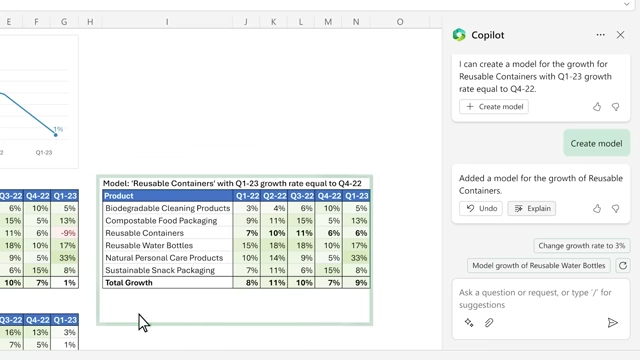
Task: Thumbs down the Create model suggestion
Action: click(616, 107)
